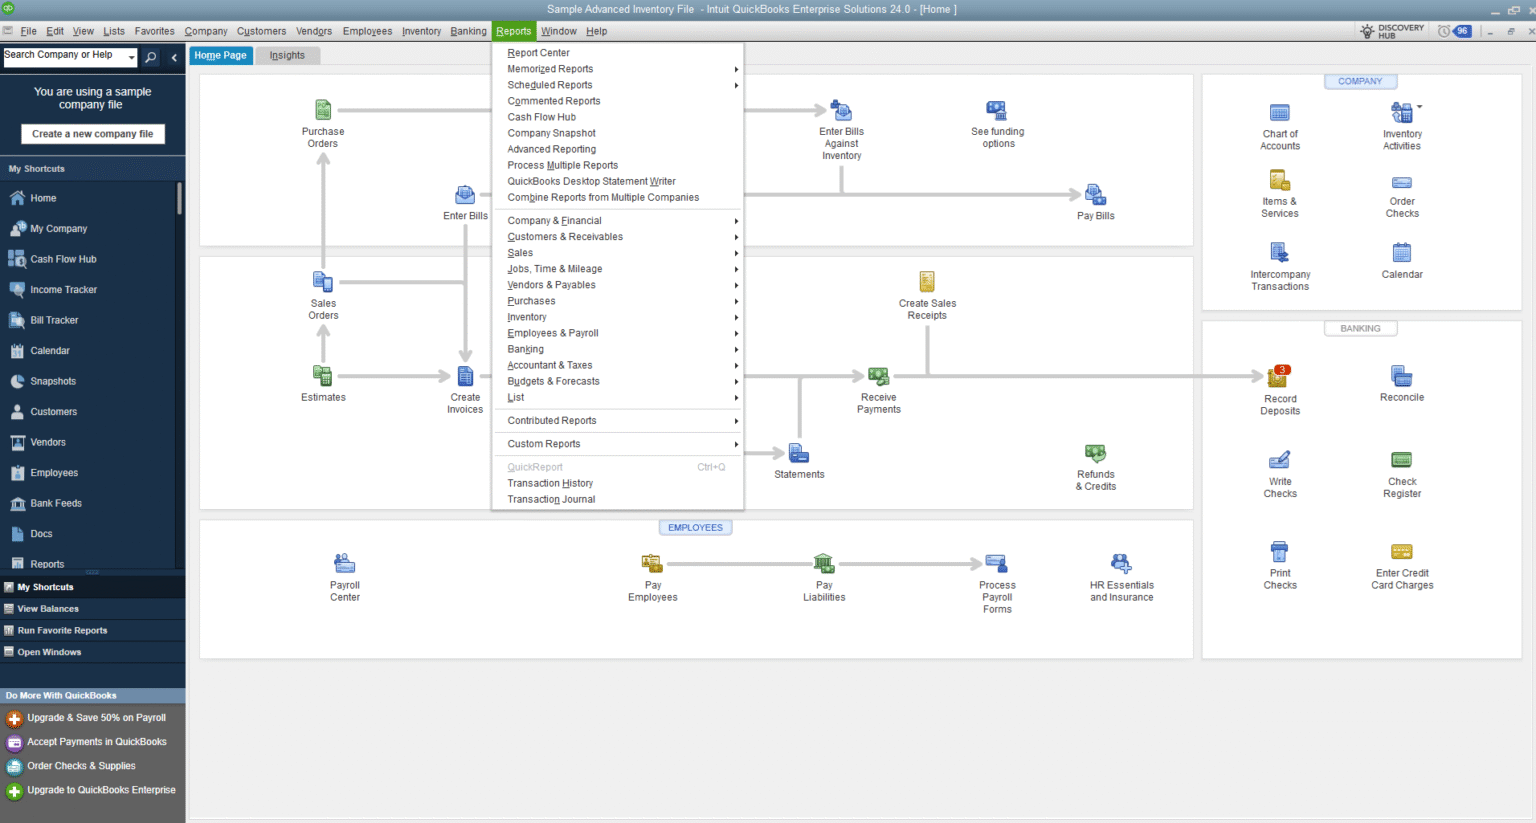Click the search magnifier icon

pos(150,57)
